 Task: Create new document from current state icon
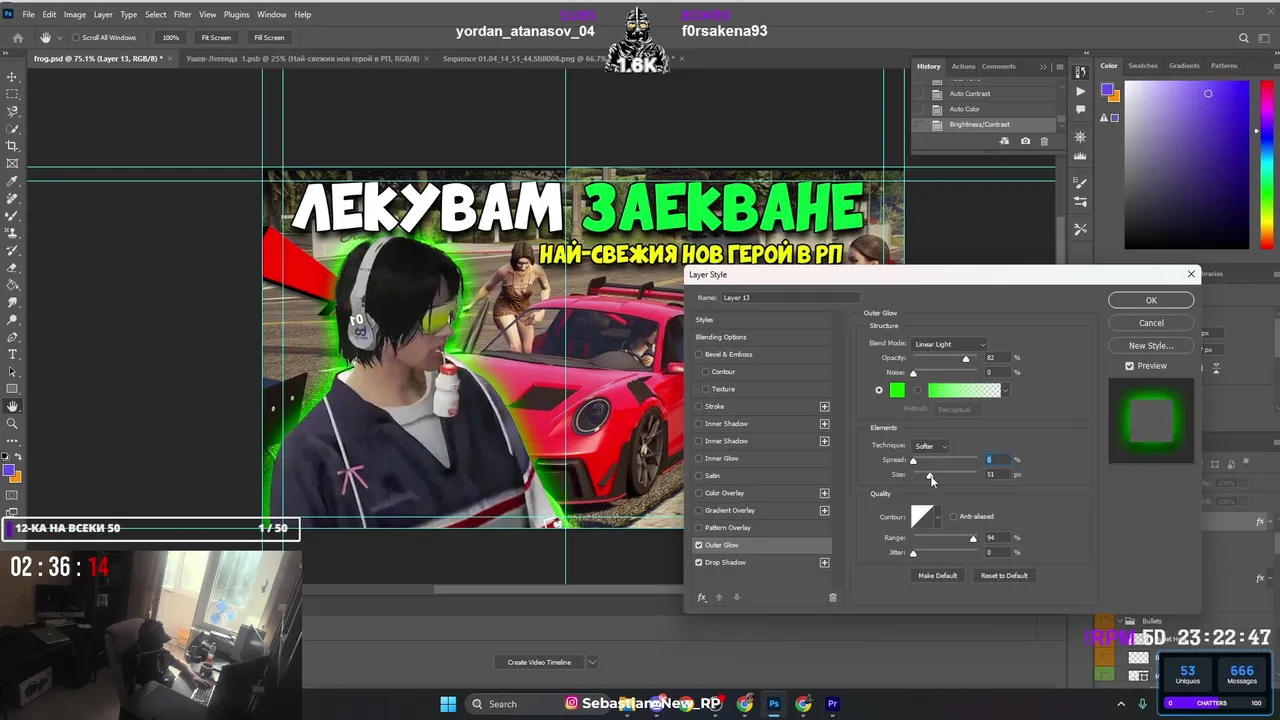(x=1005, y=142)
